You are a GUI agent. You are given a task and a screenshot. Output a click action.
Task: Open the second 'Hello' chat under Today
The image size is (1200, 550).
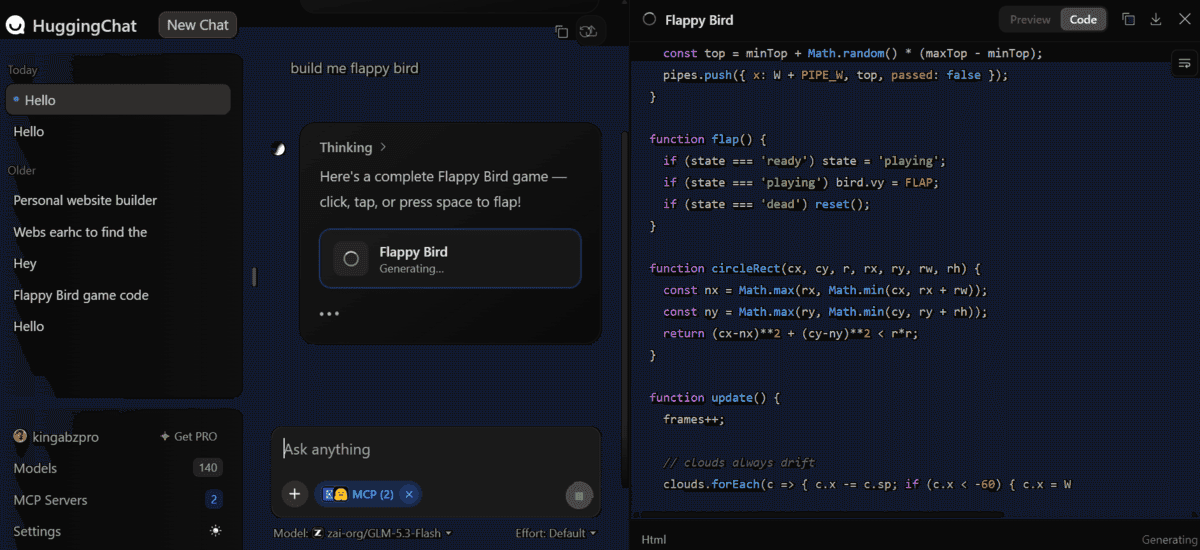pos(118,131)
